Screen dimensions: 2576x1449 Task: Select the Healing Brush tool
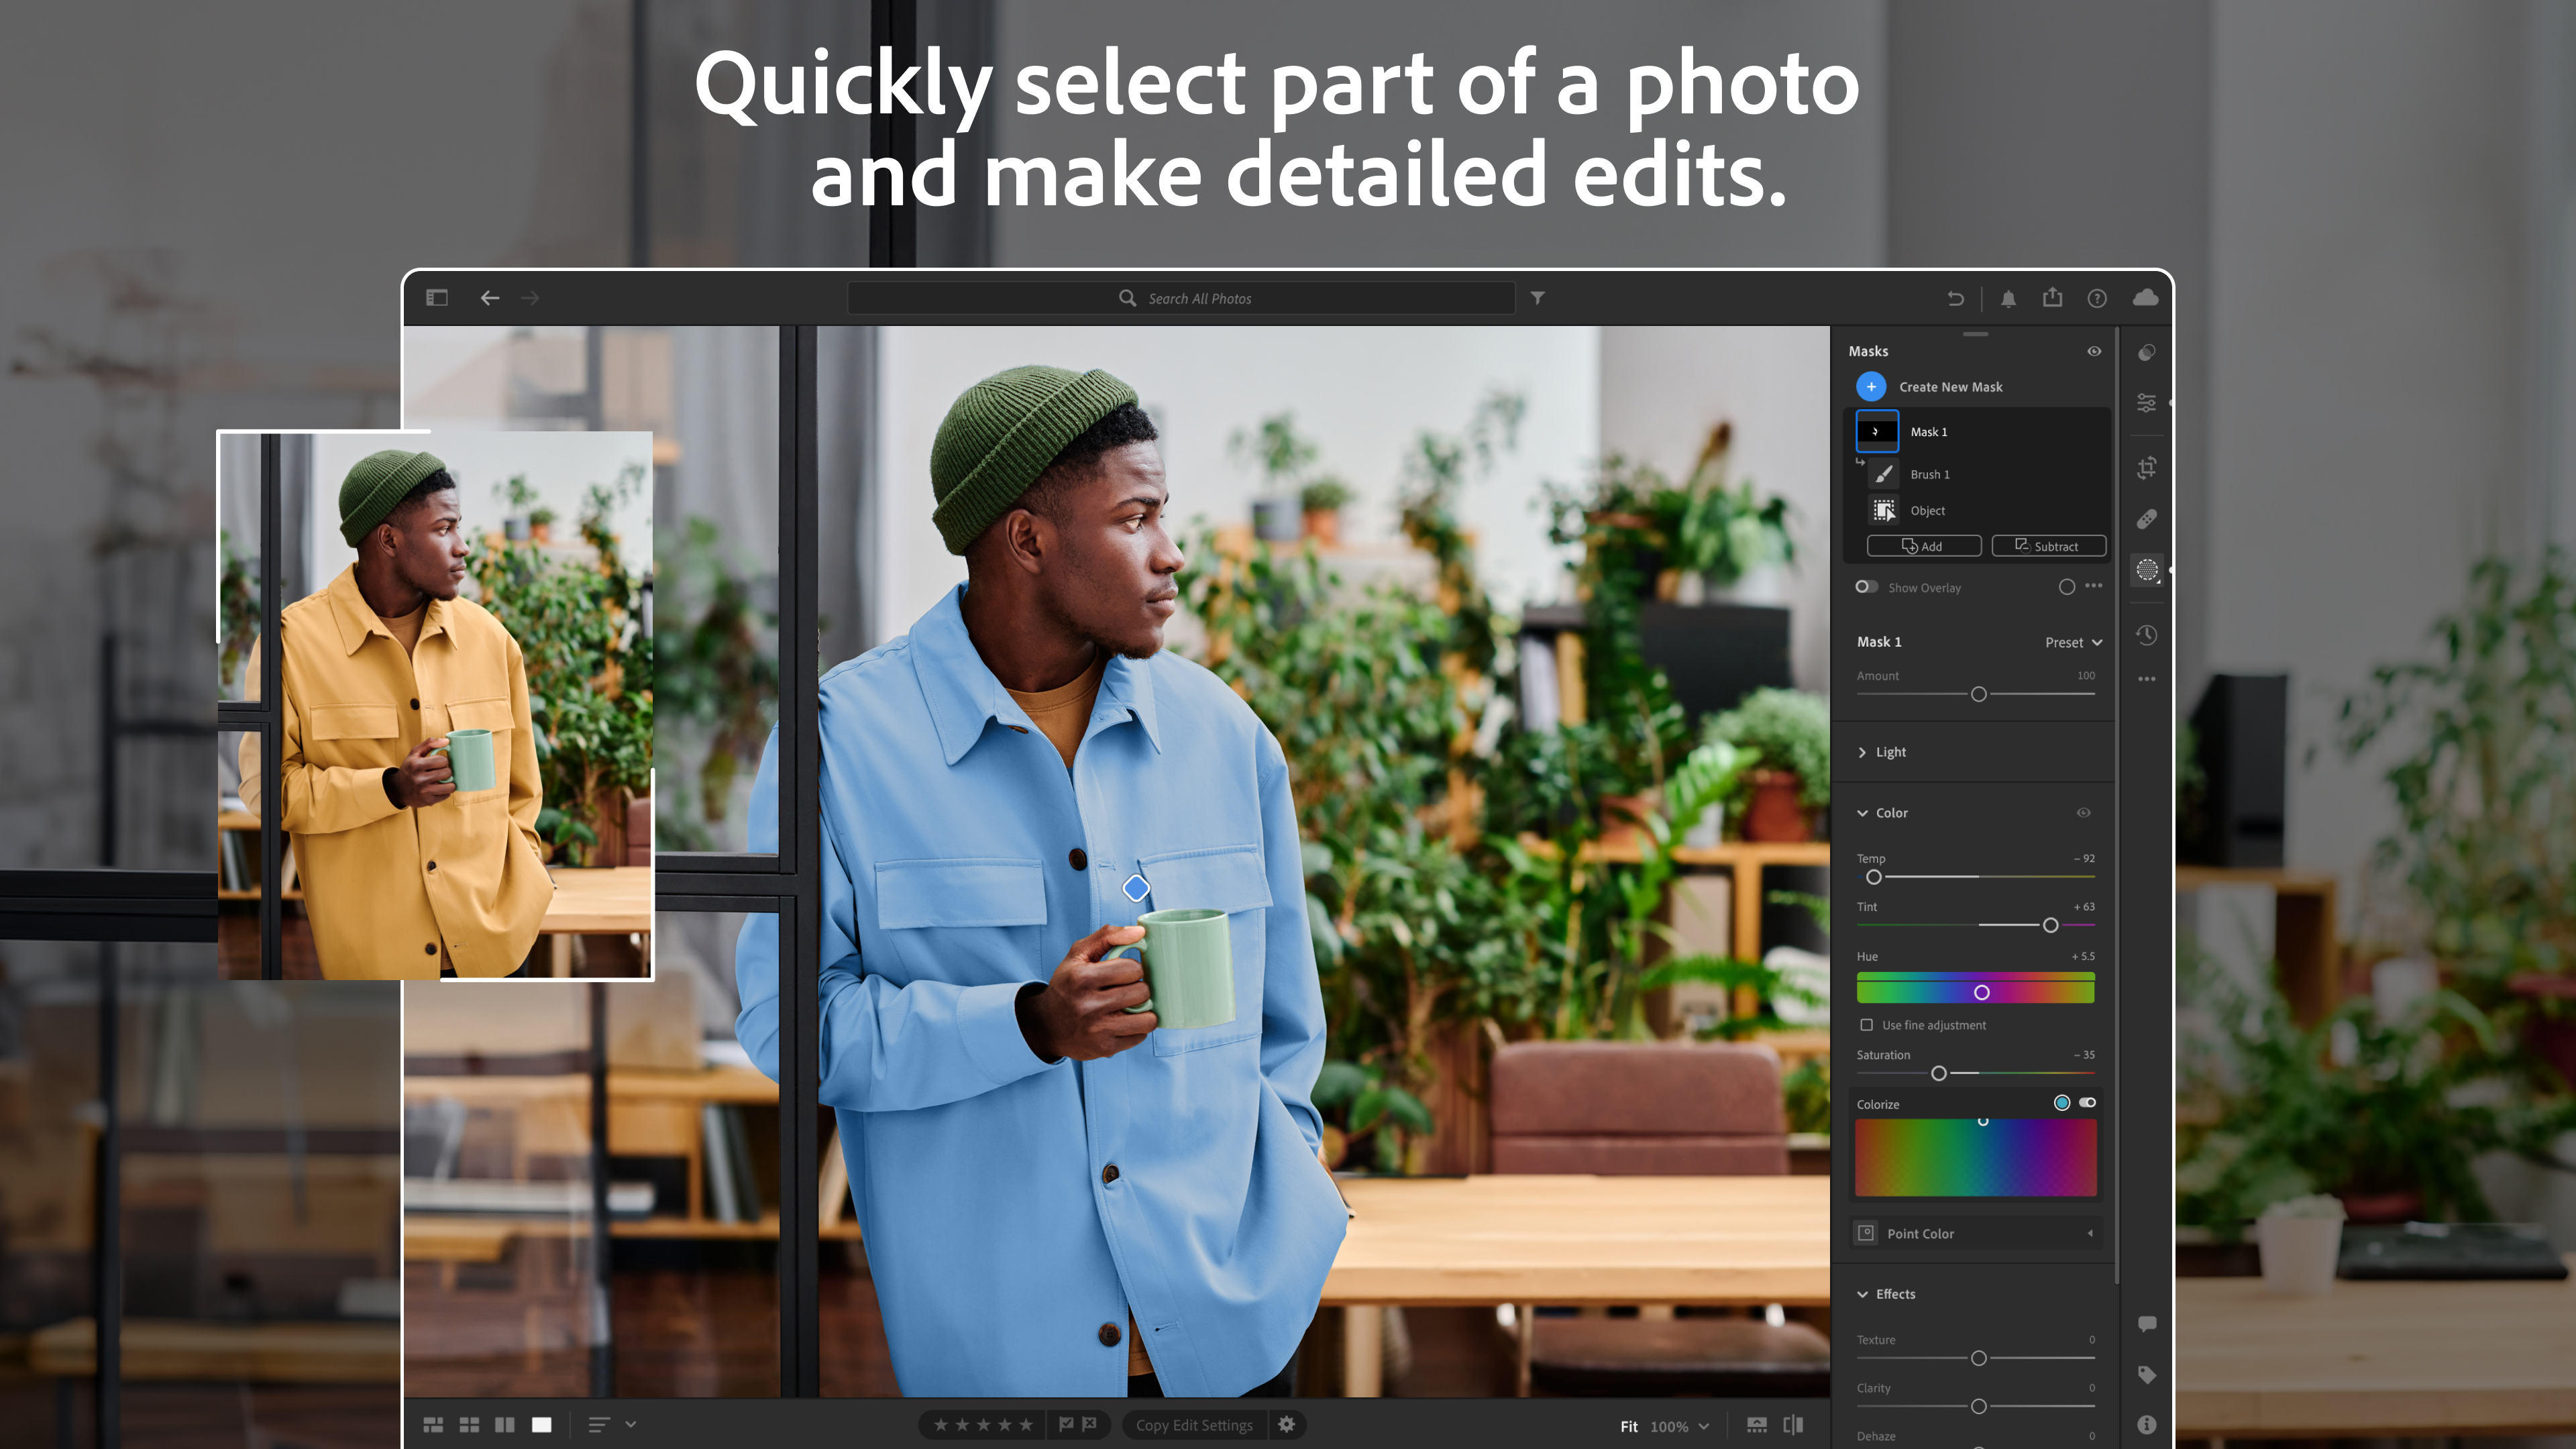click(2146, 517)
